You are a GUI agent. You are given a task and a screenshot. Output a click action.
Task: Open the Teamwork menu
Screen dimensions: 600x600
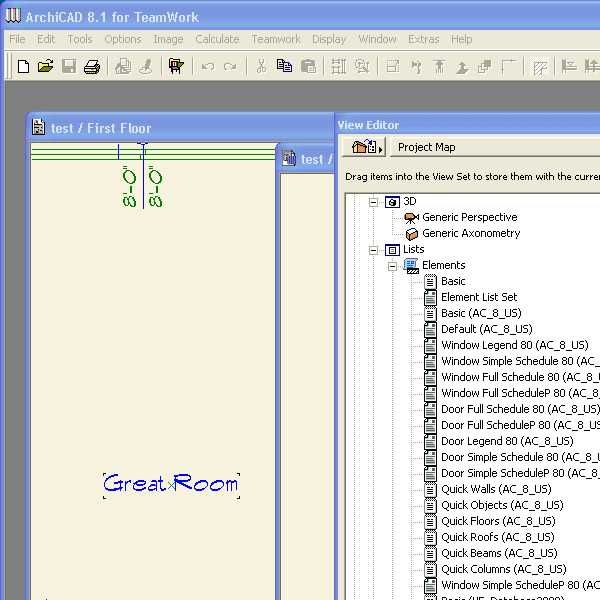tap(276, 39)
